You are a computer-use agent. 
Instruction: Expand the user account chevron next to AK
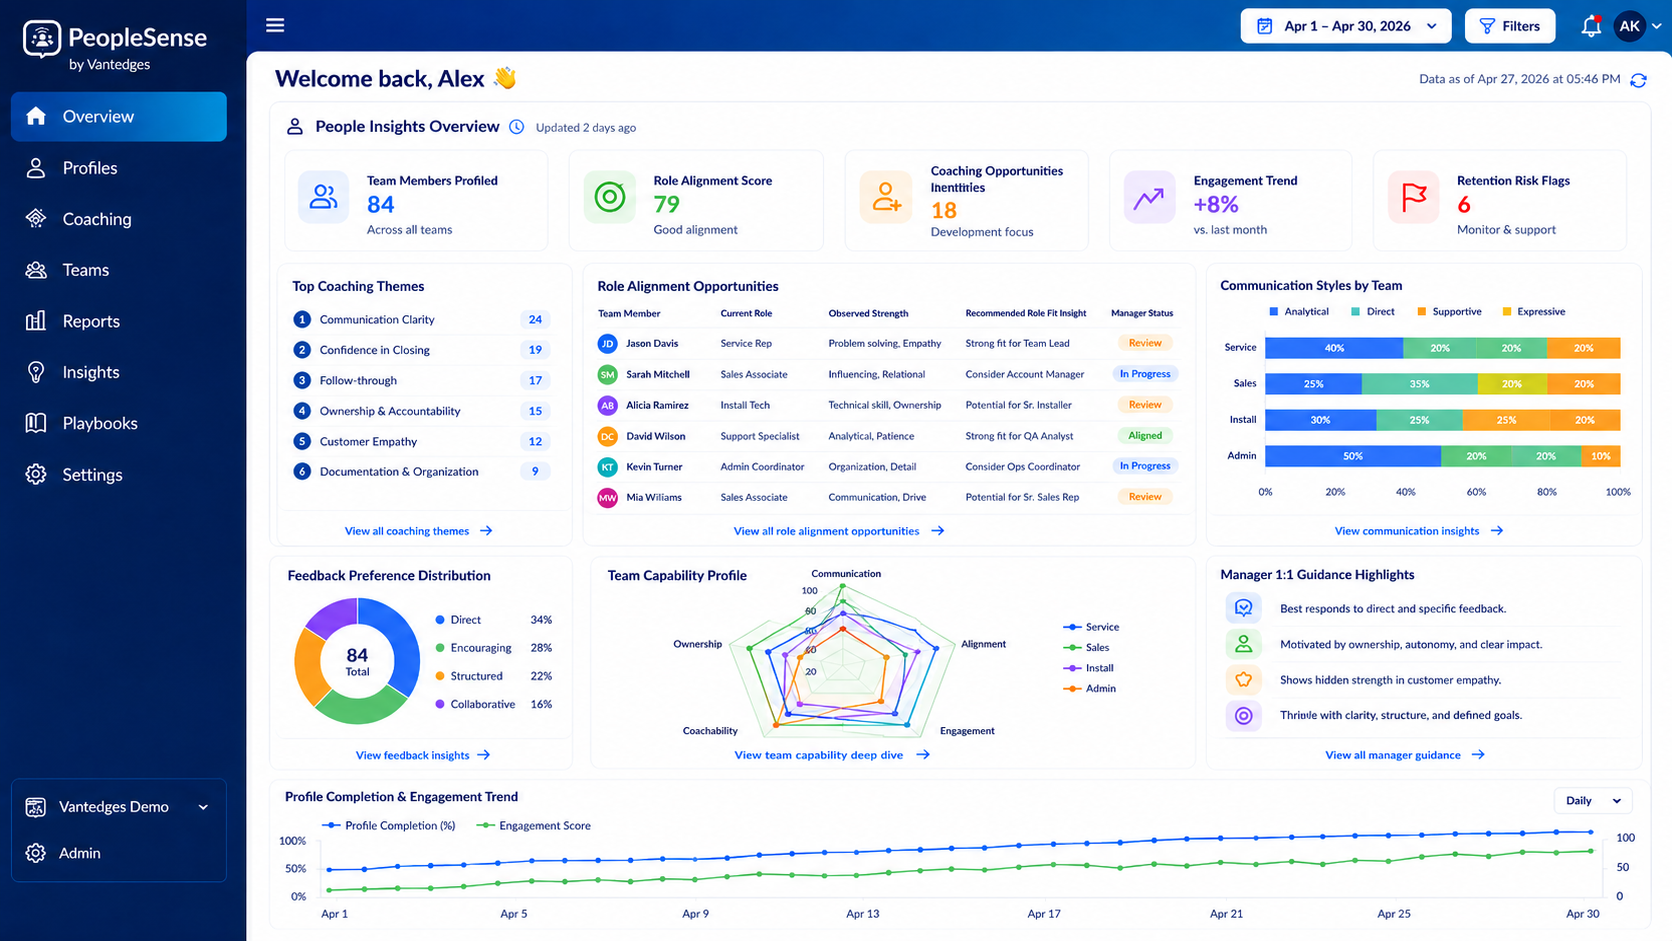pyautogui.click(x=1657, y=27)
